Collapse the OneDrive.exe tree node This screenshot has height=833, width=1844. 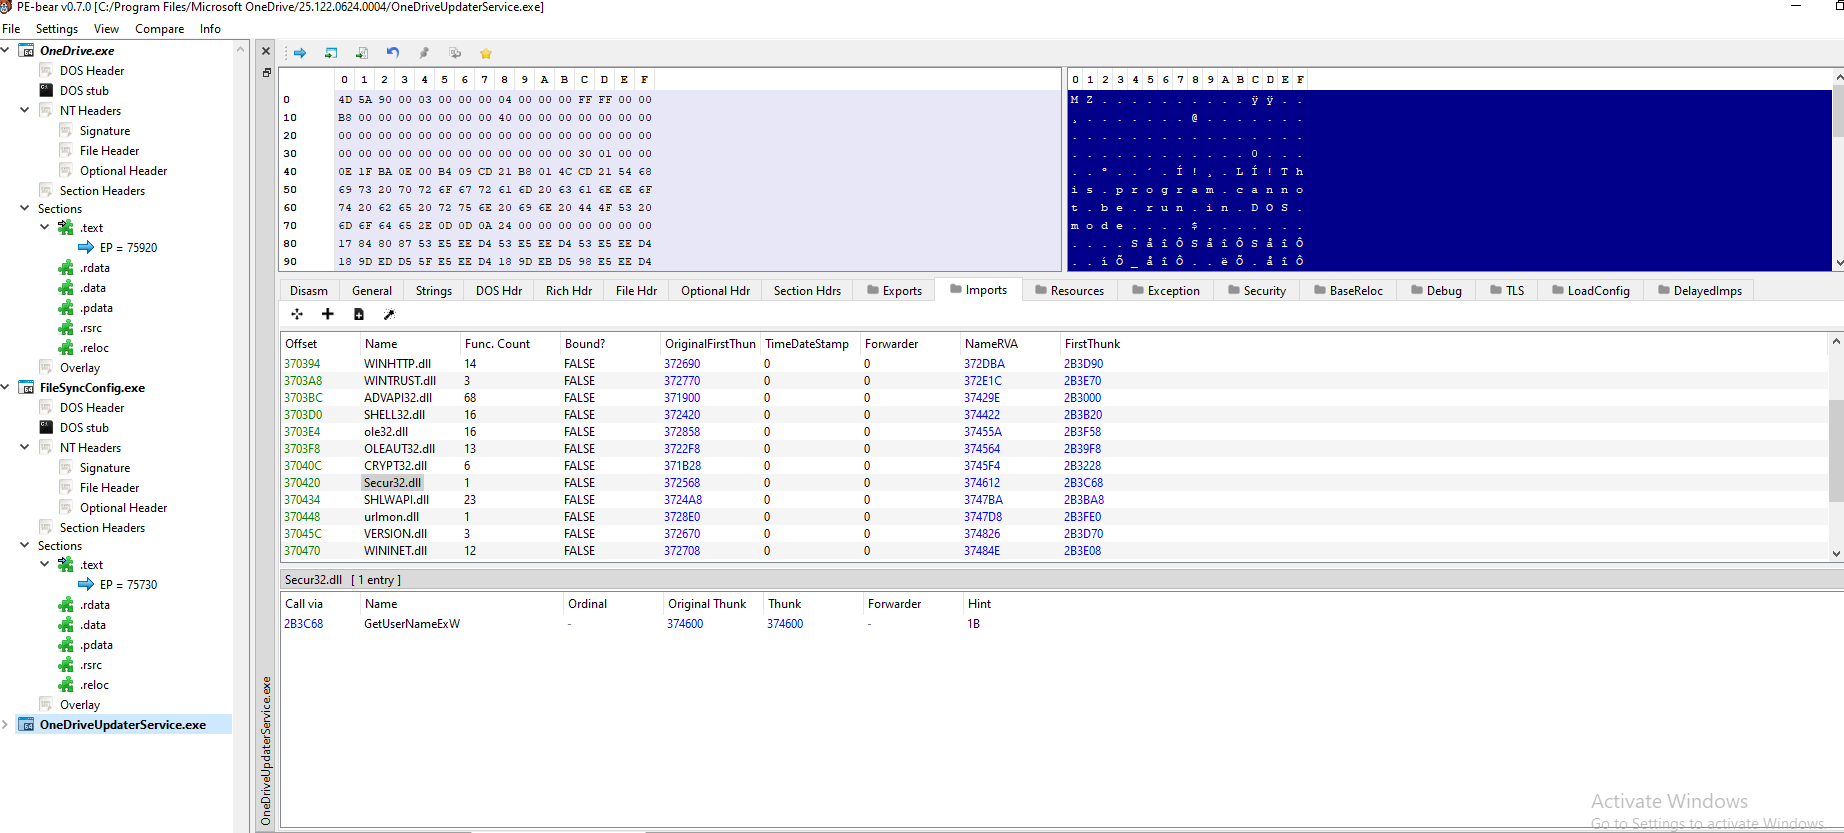pyautogui.click(x=6, y=49)
